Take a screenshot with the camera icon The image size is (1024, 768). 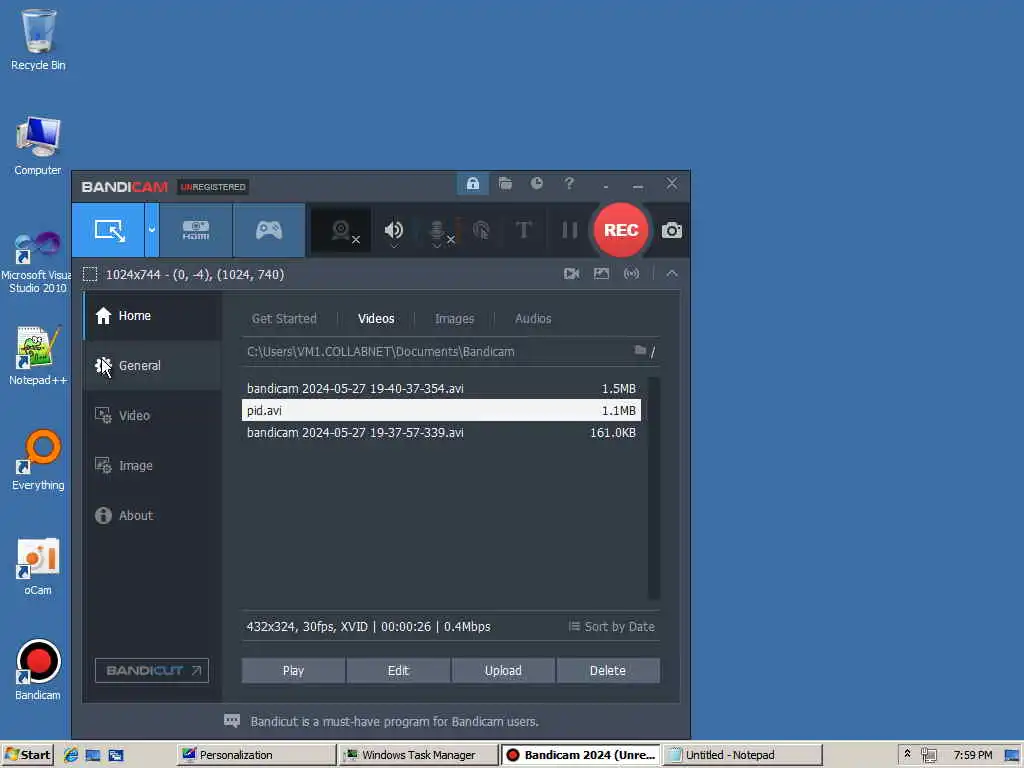coord(671,231)
